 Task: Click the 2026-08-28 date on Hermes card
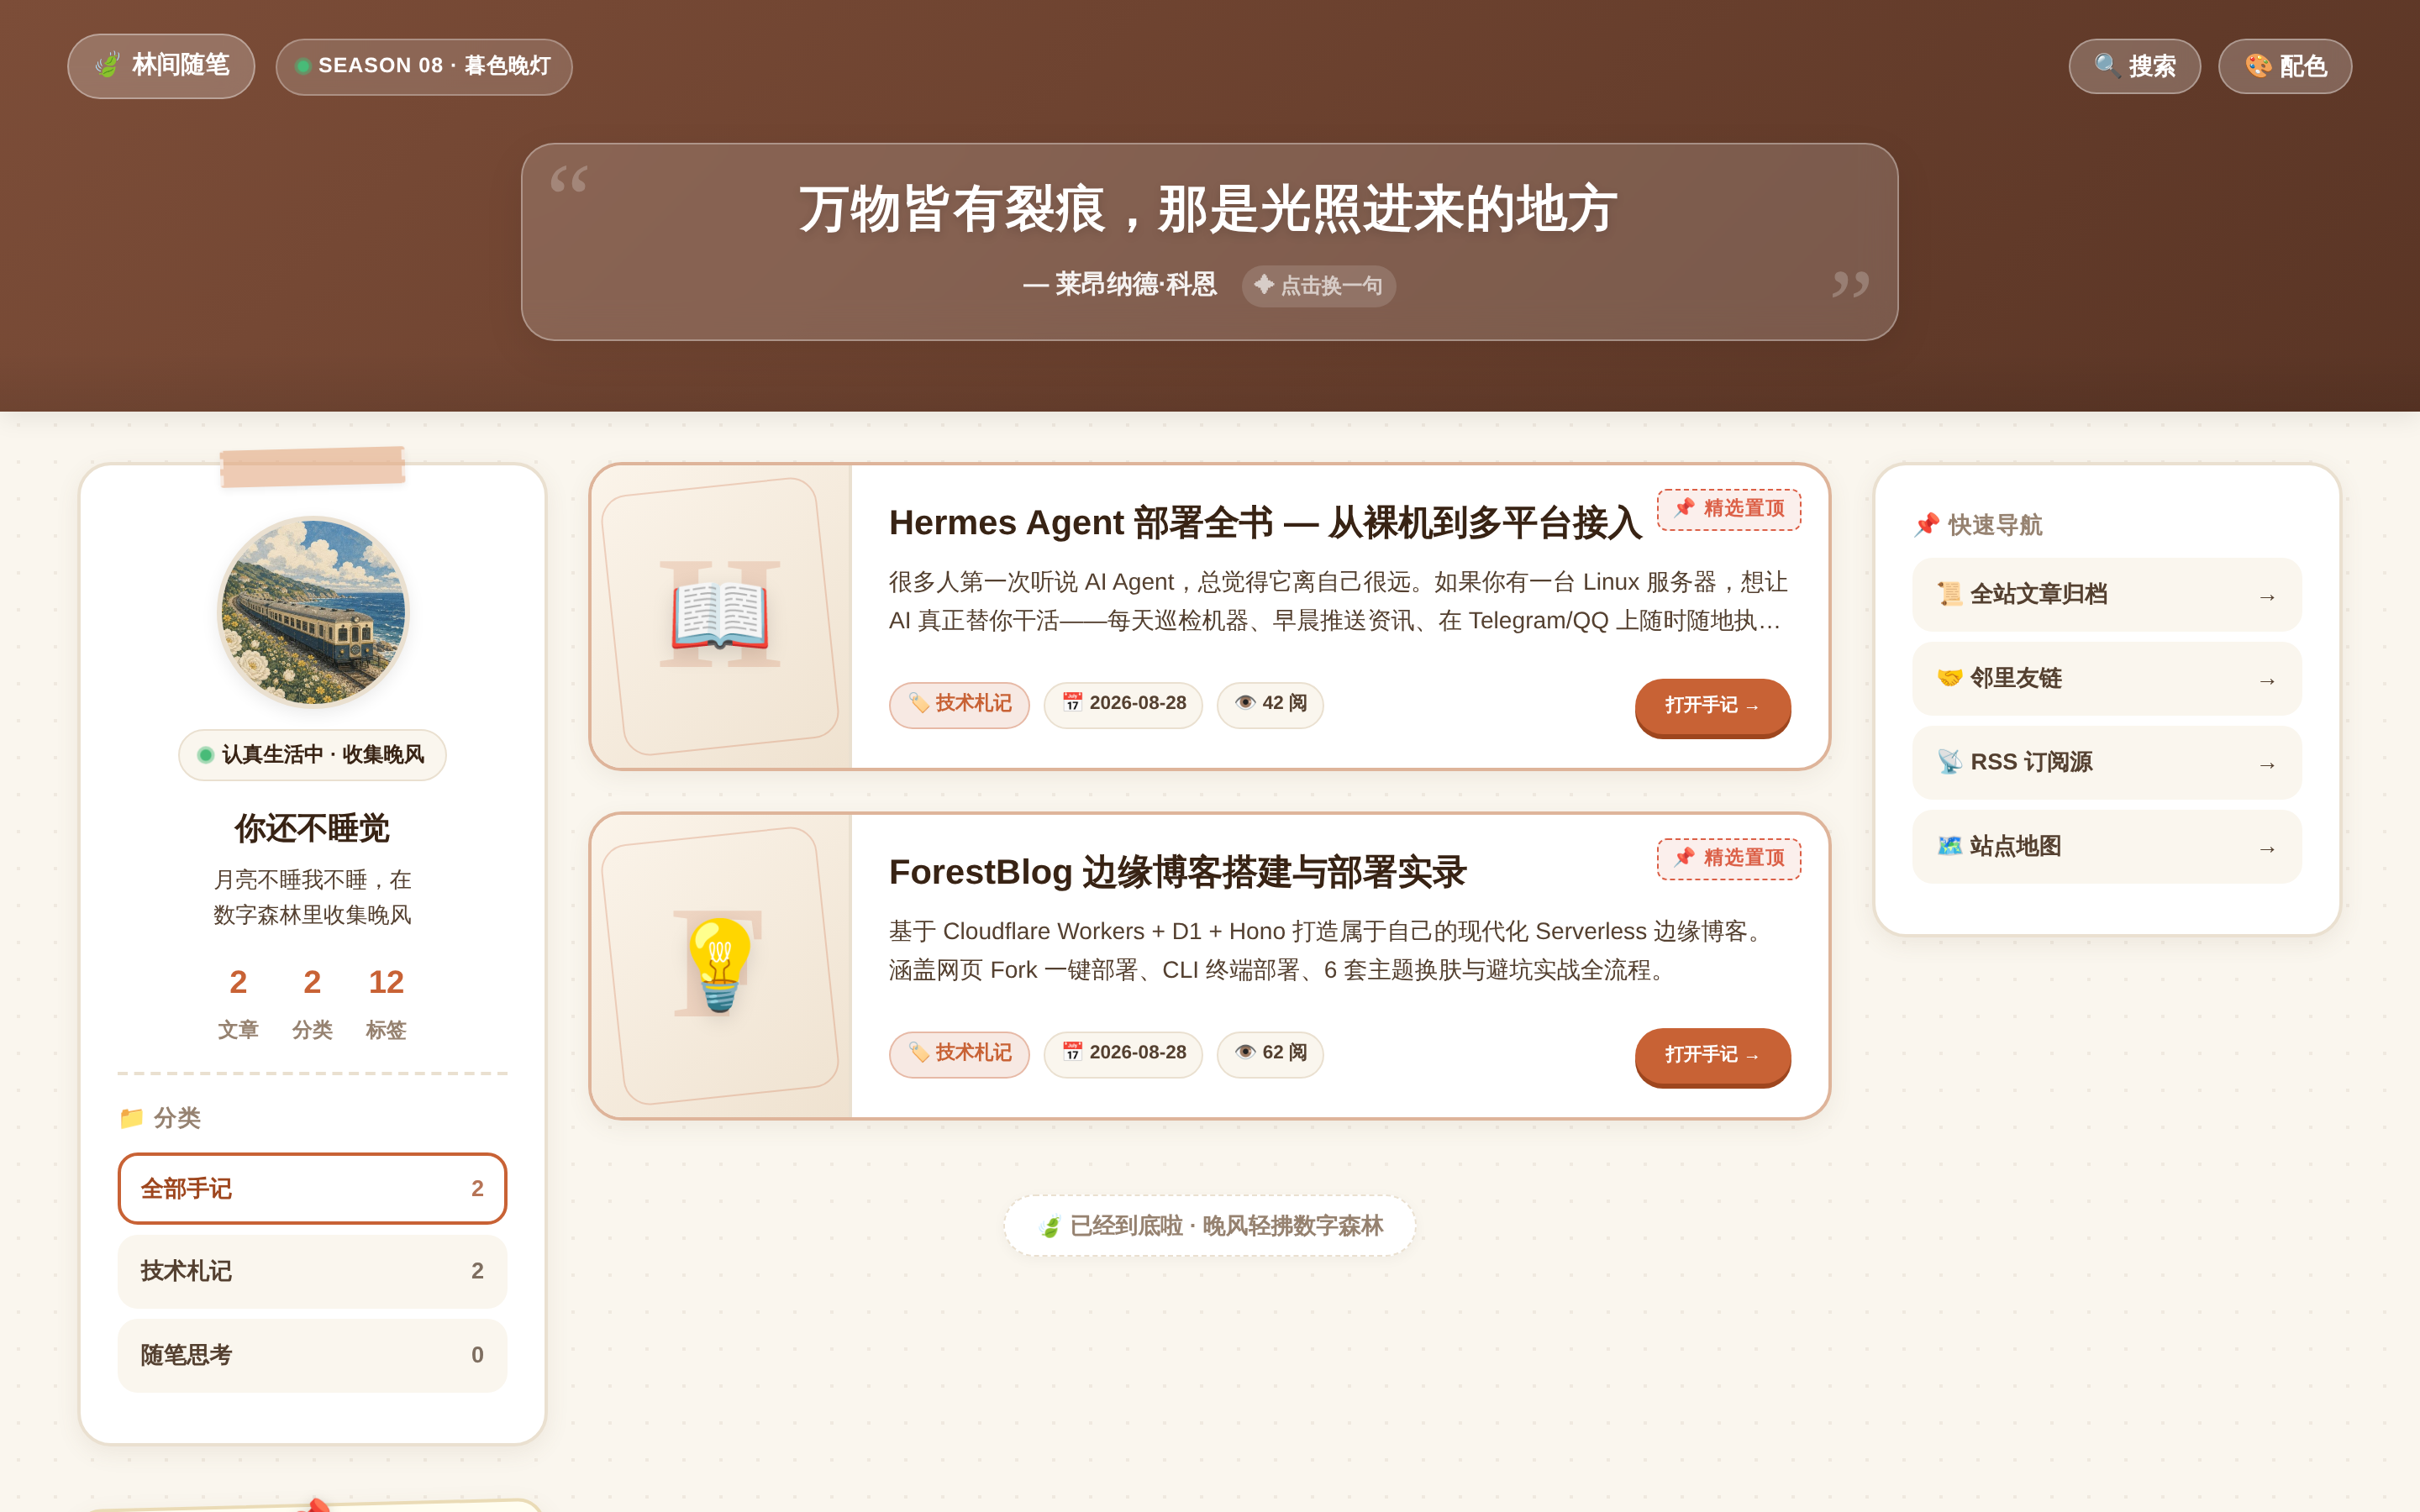point(1123,704)
